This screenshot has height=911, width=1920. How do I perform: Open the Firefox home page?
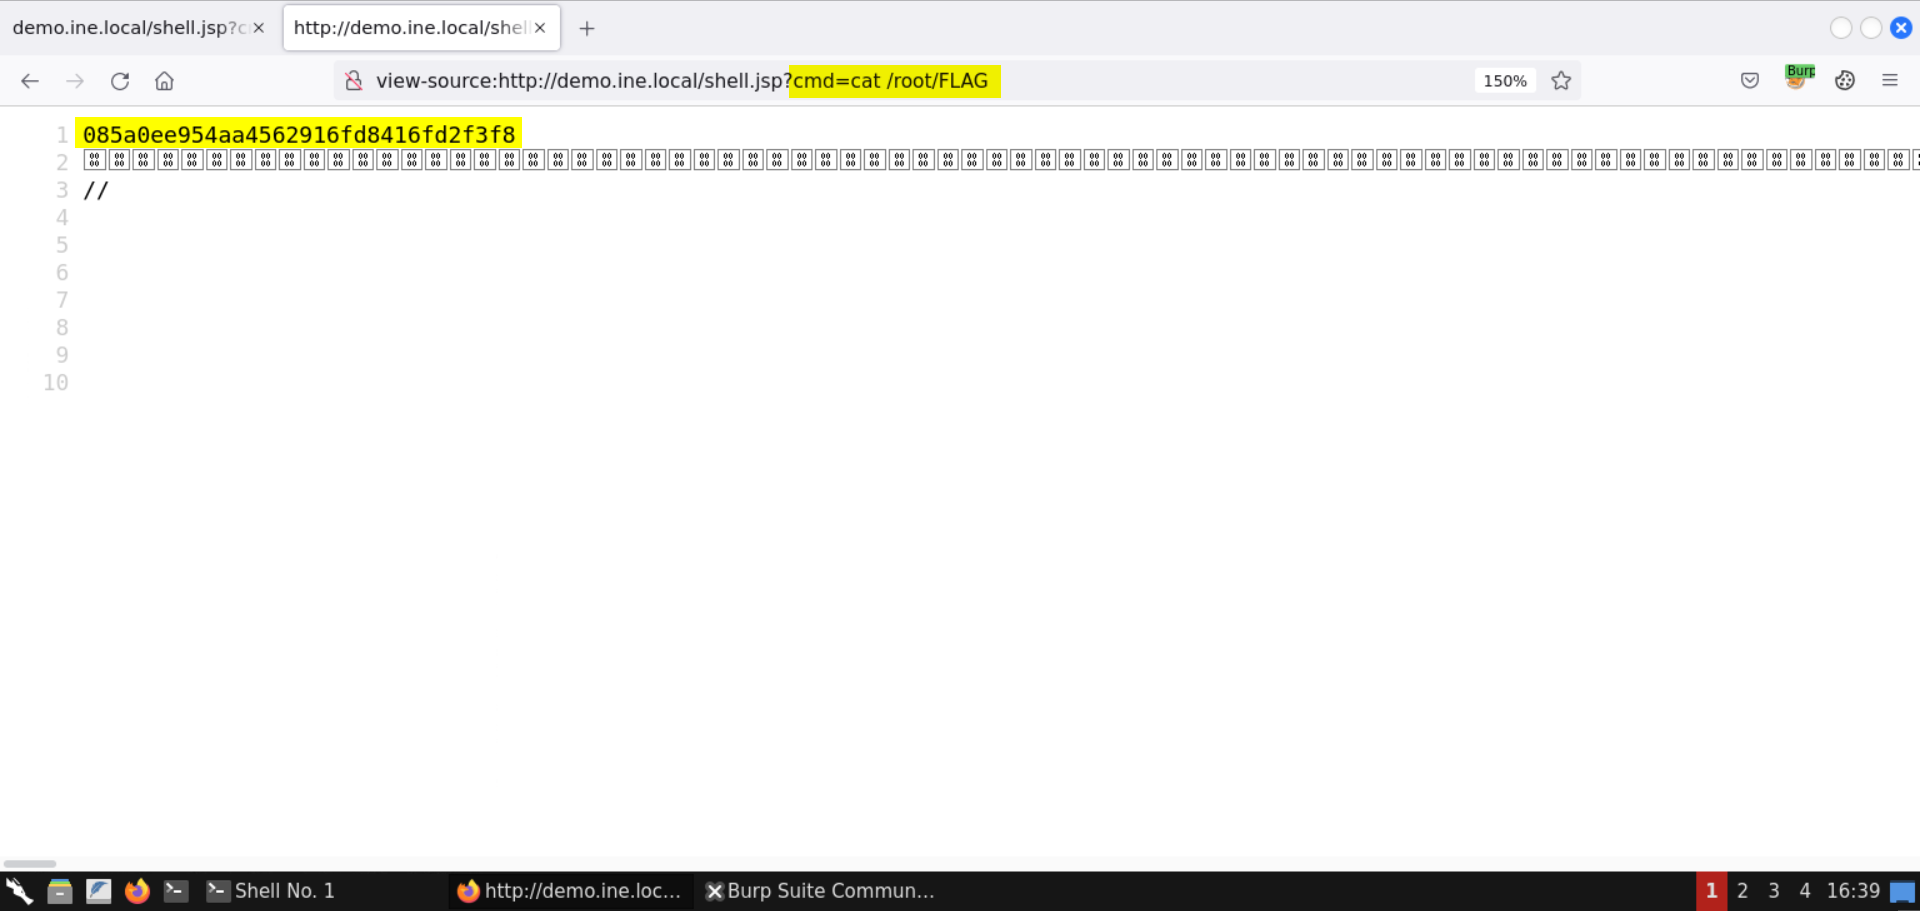(164, 81)
